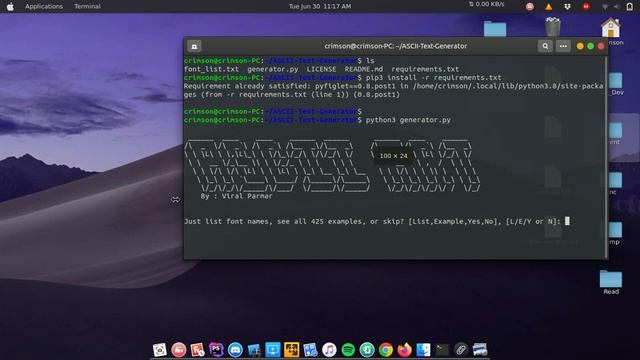Click the terminal input cursor after [L/E/Y or N]:
The image size is (640, 360).
click(x=567, y=221)
